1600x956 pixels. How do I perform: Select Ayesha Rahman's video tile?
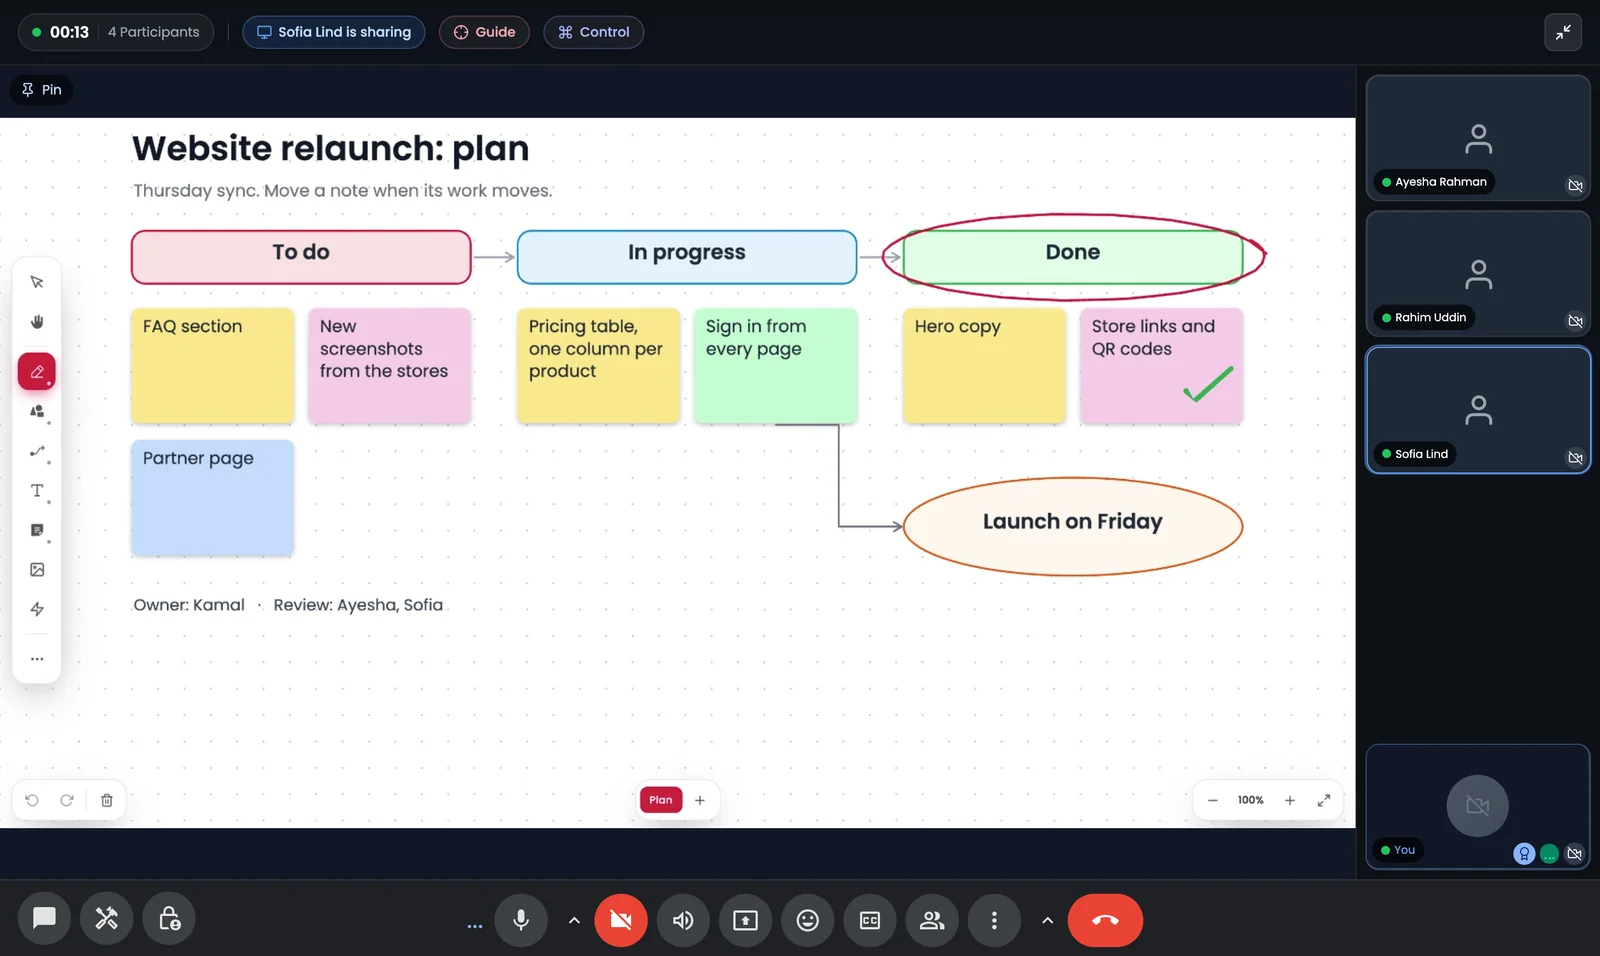click(1478, 138)
